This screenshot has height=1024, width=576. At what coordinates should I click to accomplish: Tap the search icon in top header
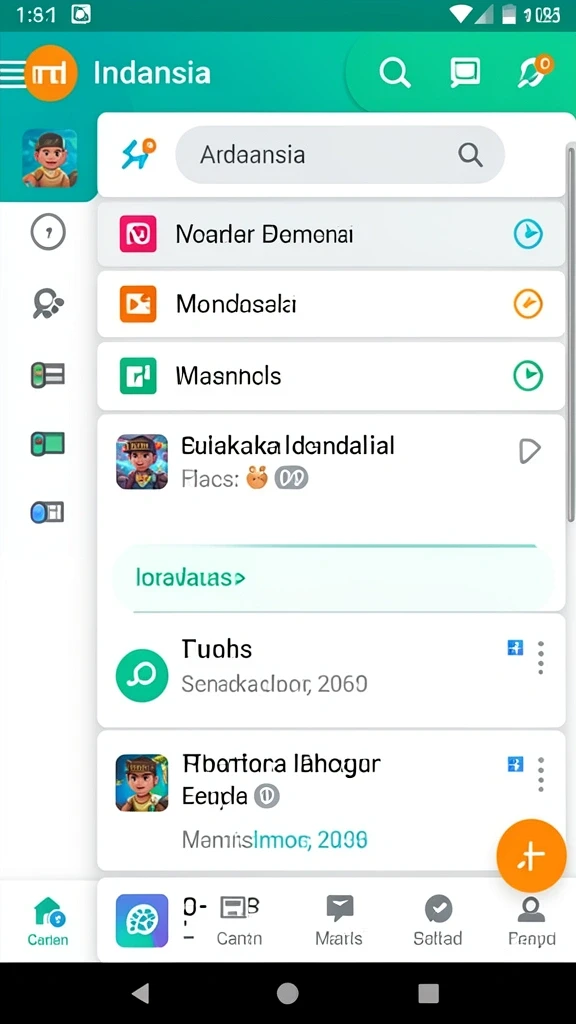394,73
